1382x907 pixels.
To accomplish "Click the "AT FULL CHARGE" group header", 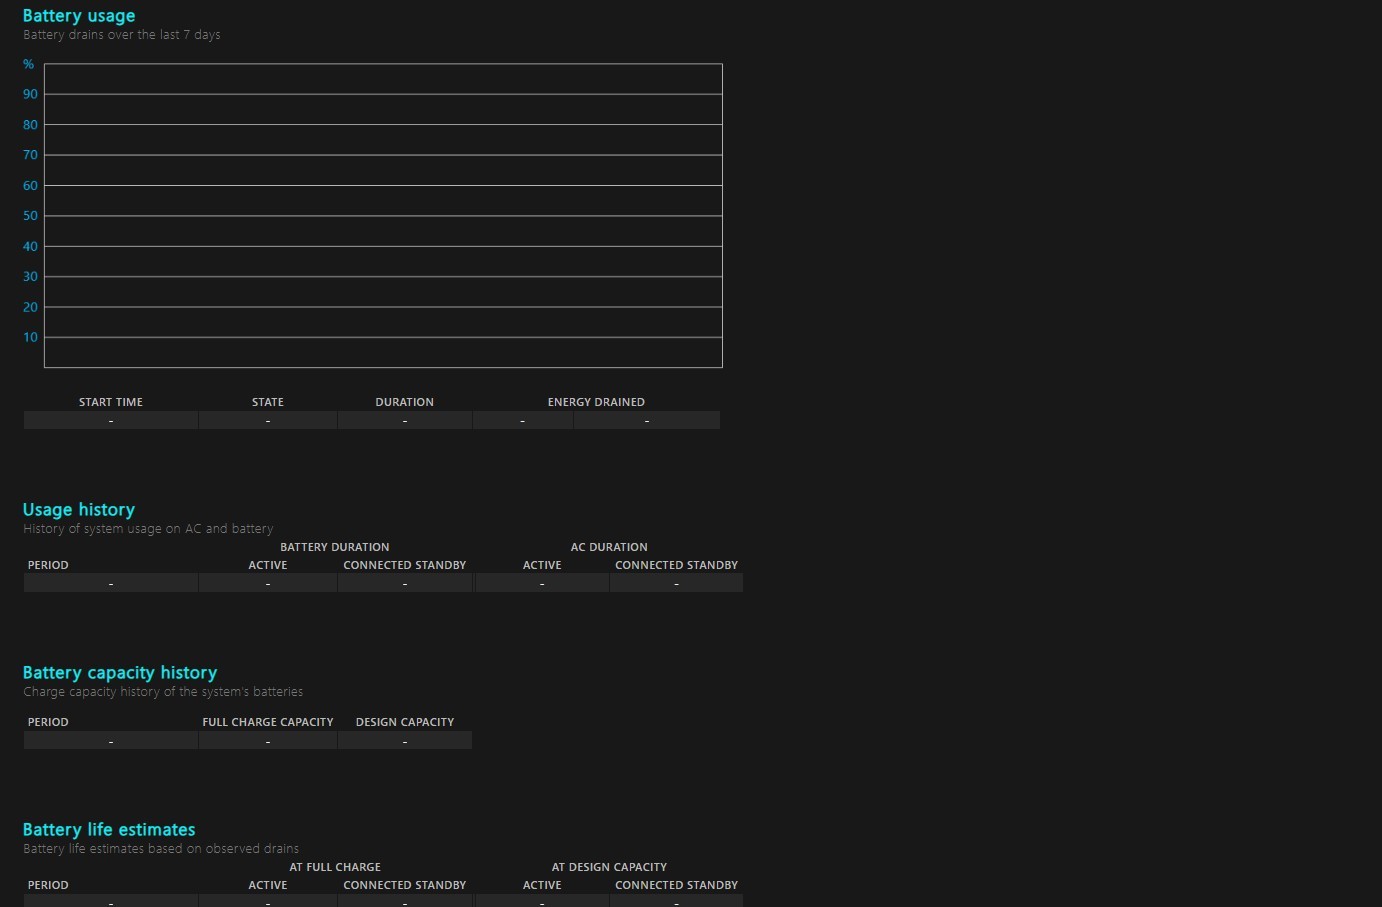I will [x=335, y=867].
